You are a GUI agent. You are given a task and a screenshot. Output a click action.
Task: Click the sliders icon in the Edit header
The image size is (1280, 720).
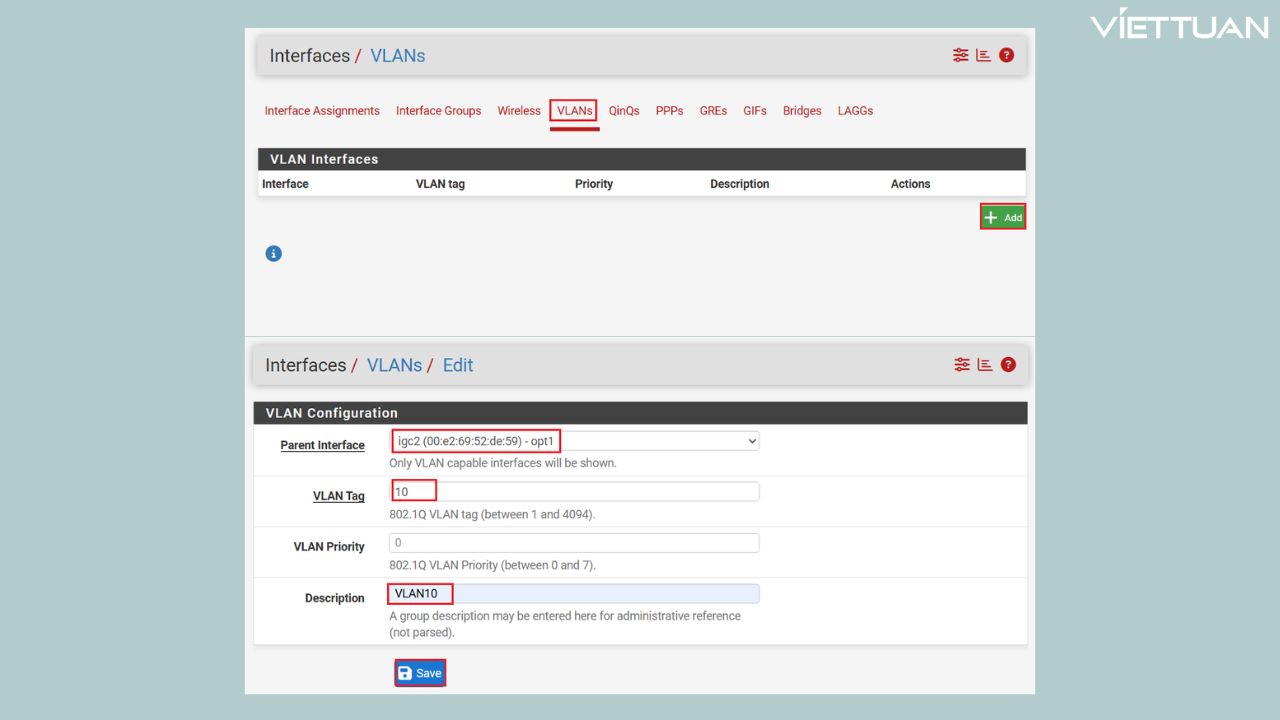[x=961, y=365]
